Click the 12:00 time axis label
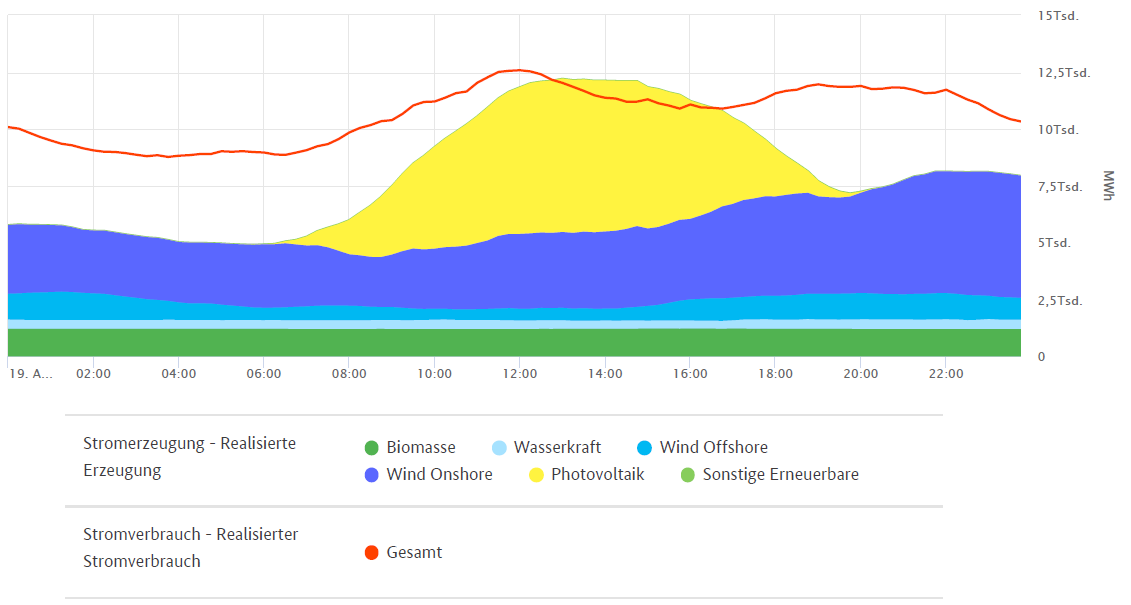 click(518, 372)
